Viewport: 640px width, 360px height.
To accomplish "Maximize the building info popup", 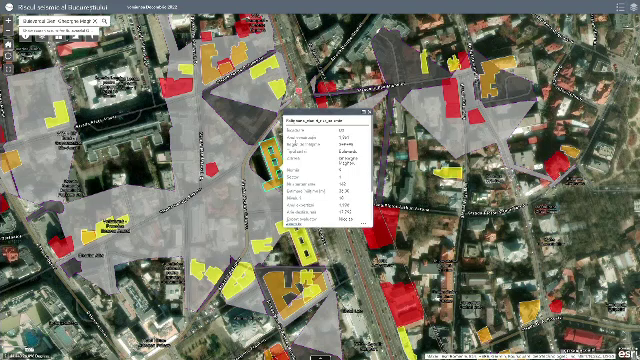I will 364,112.
